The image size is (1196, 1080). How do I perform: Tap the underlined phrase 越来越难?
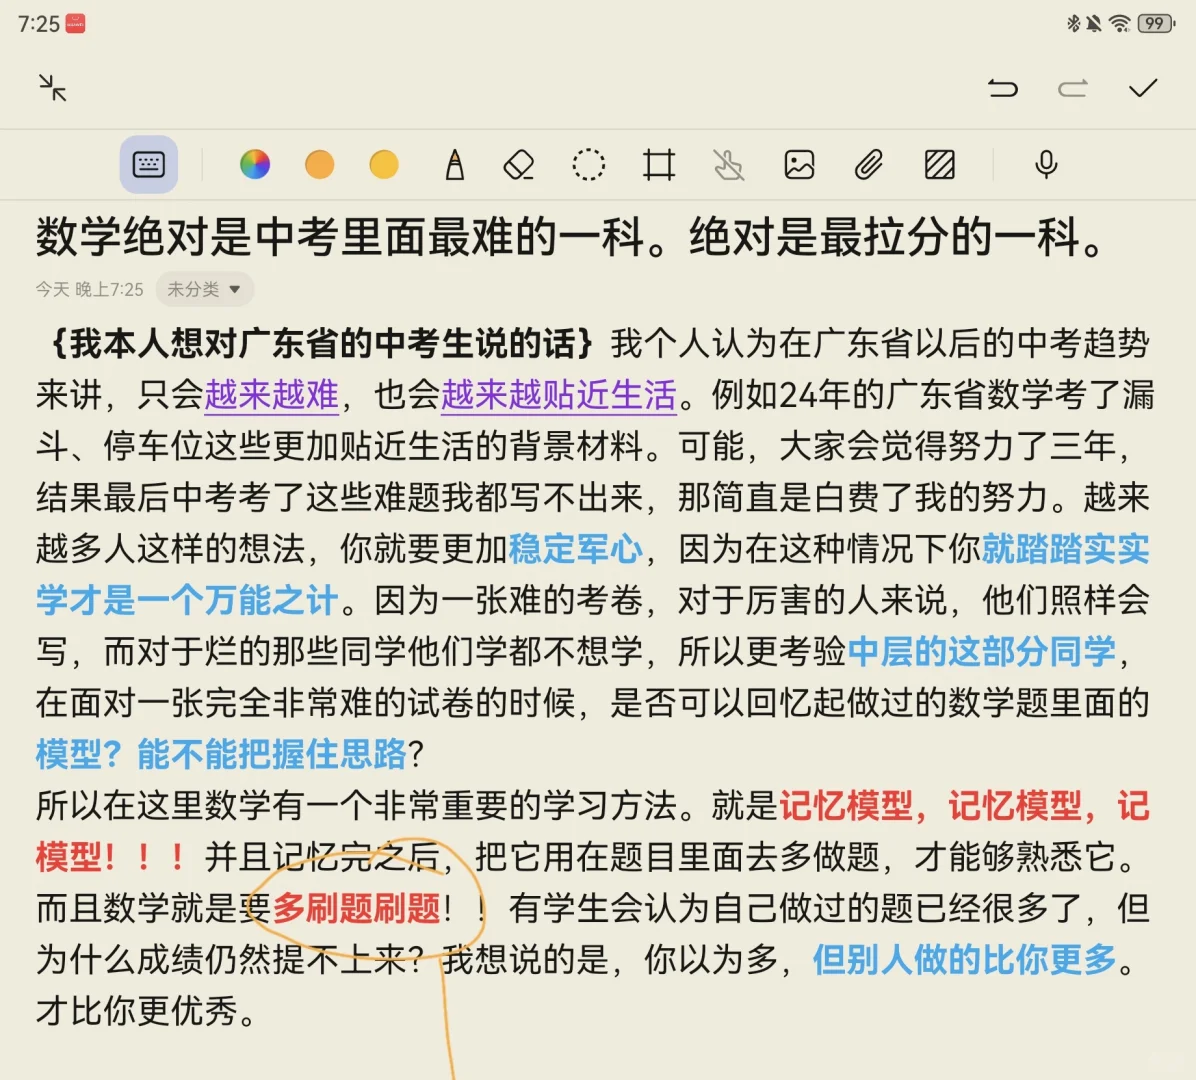coord(272,395)
